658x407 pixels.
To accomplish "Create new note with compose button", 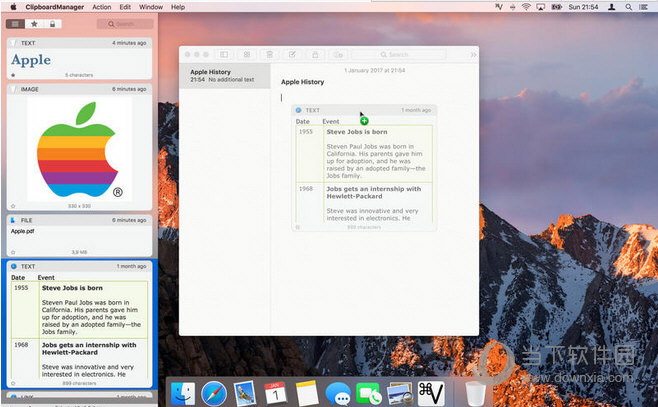I will coord(292,55).
